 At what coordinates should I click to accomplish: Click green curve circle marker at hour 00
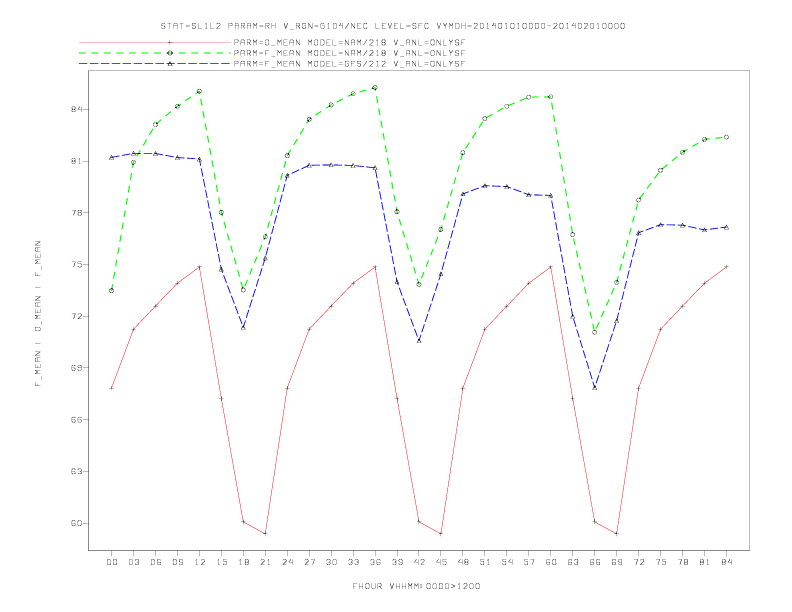click(112, 290)
